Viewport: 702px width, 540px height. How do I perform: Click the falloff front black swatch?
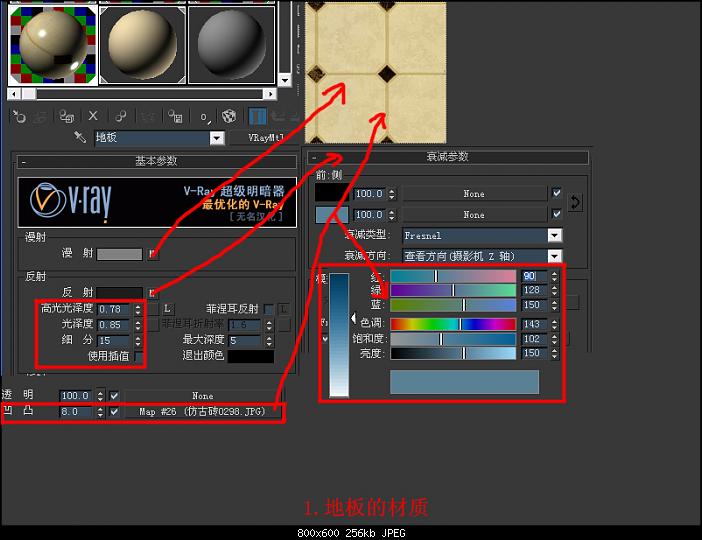(x=332, y=193)
